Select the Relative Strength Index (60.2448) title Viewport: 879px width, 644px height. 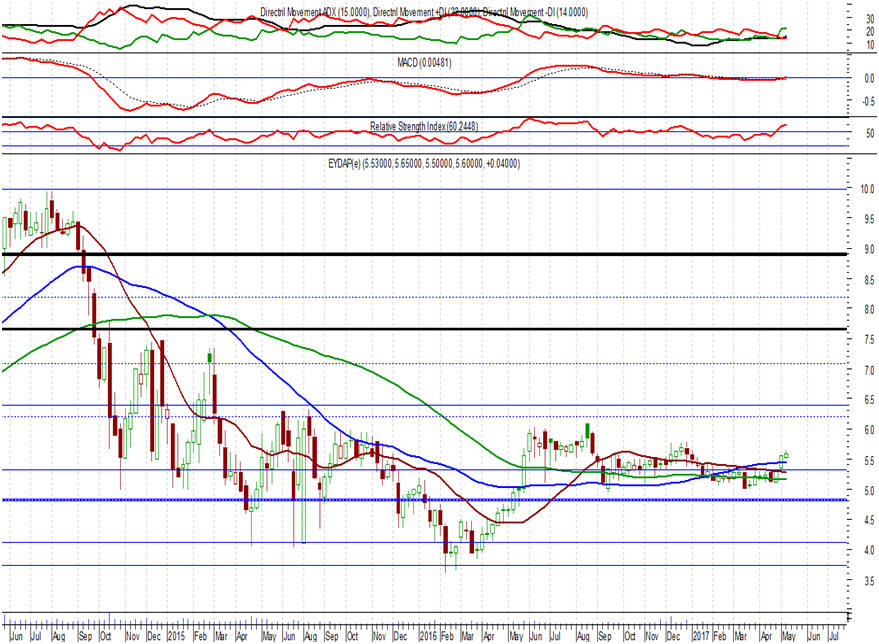click(424, 126)
